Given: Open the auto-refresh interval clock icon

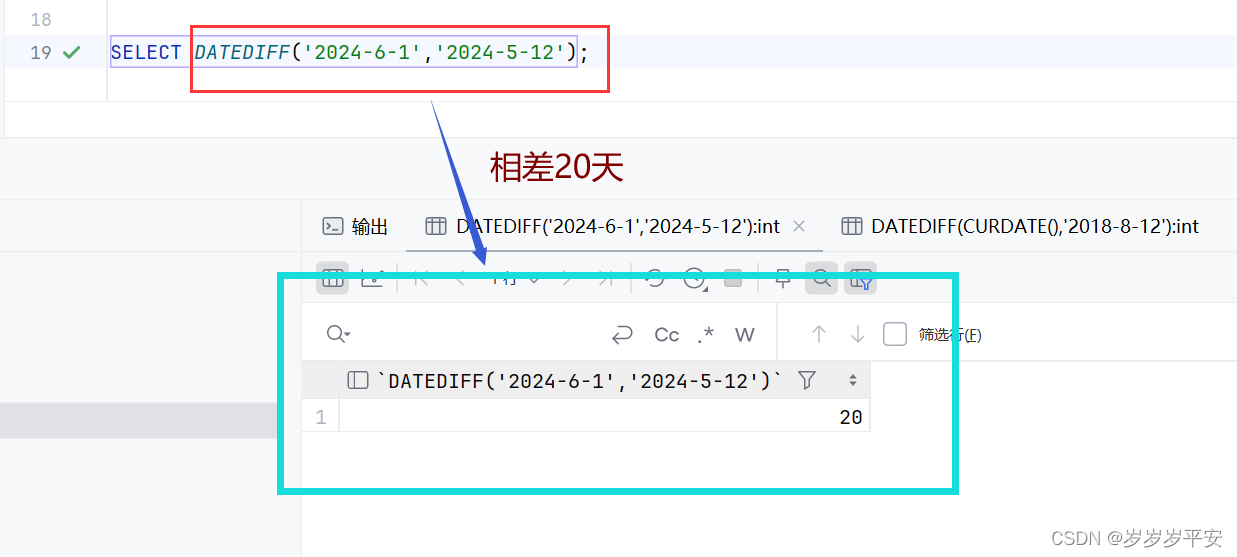Looking at the screenshot, I should pos(695,279).
